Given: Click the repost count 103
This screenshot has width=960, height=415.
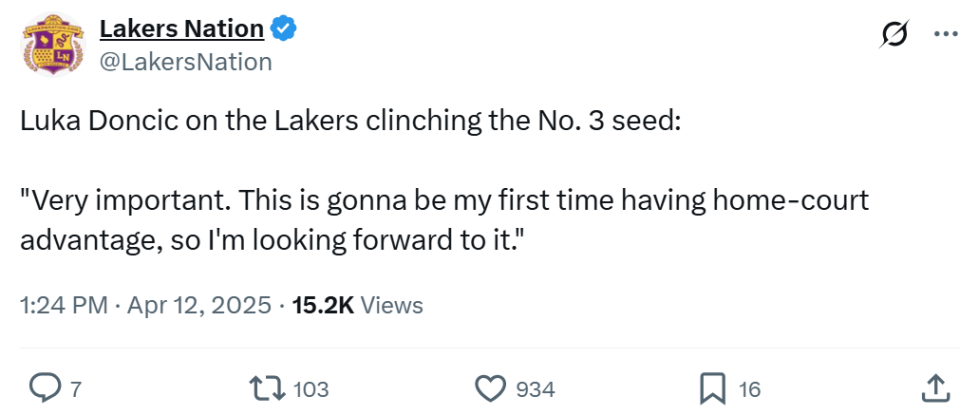Looking at the screenshot, I should pyautogui.click(x=311, y=389).
